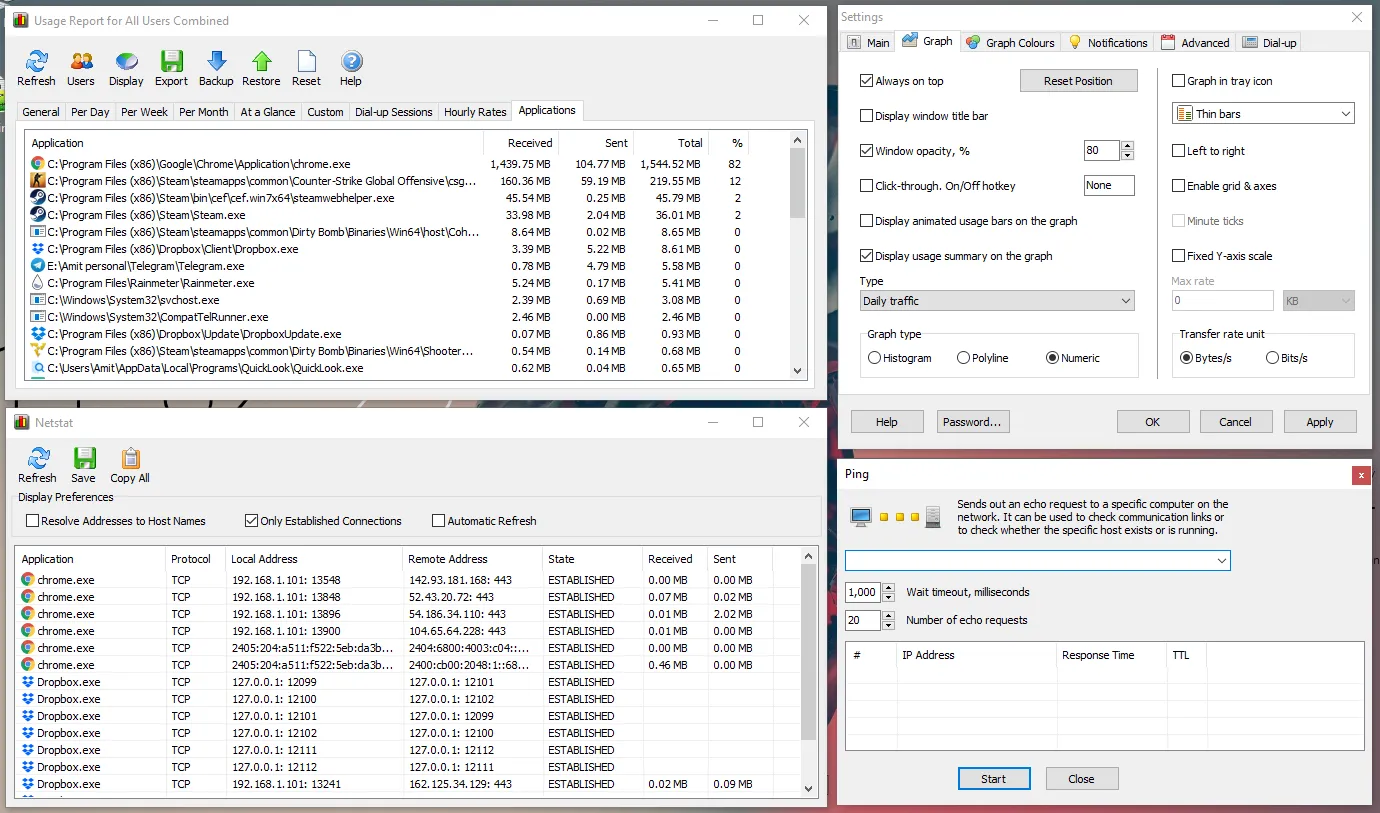Click the red Ping close icon
The width and height of the screenshot is (1380, 813).
point(1360,476)
